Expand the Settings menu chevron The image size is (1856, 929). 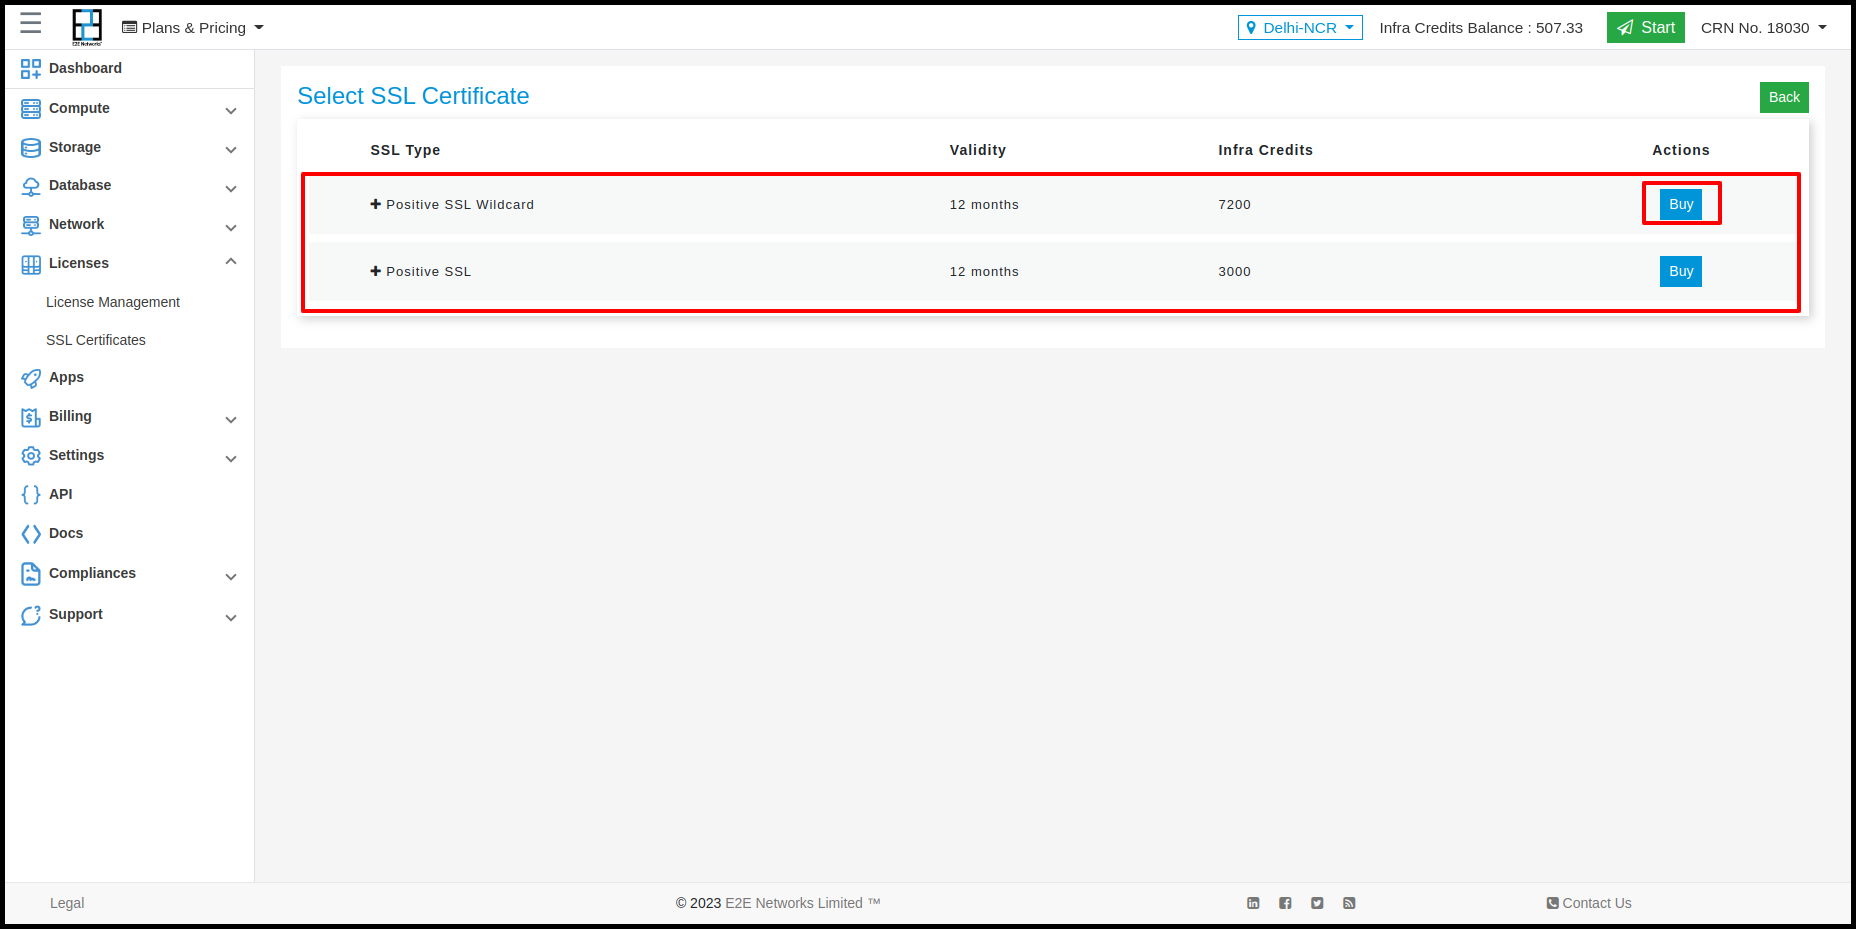[x=231, y=459]
